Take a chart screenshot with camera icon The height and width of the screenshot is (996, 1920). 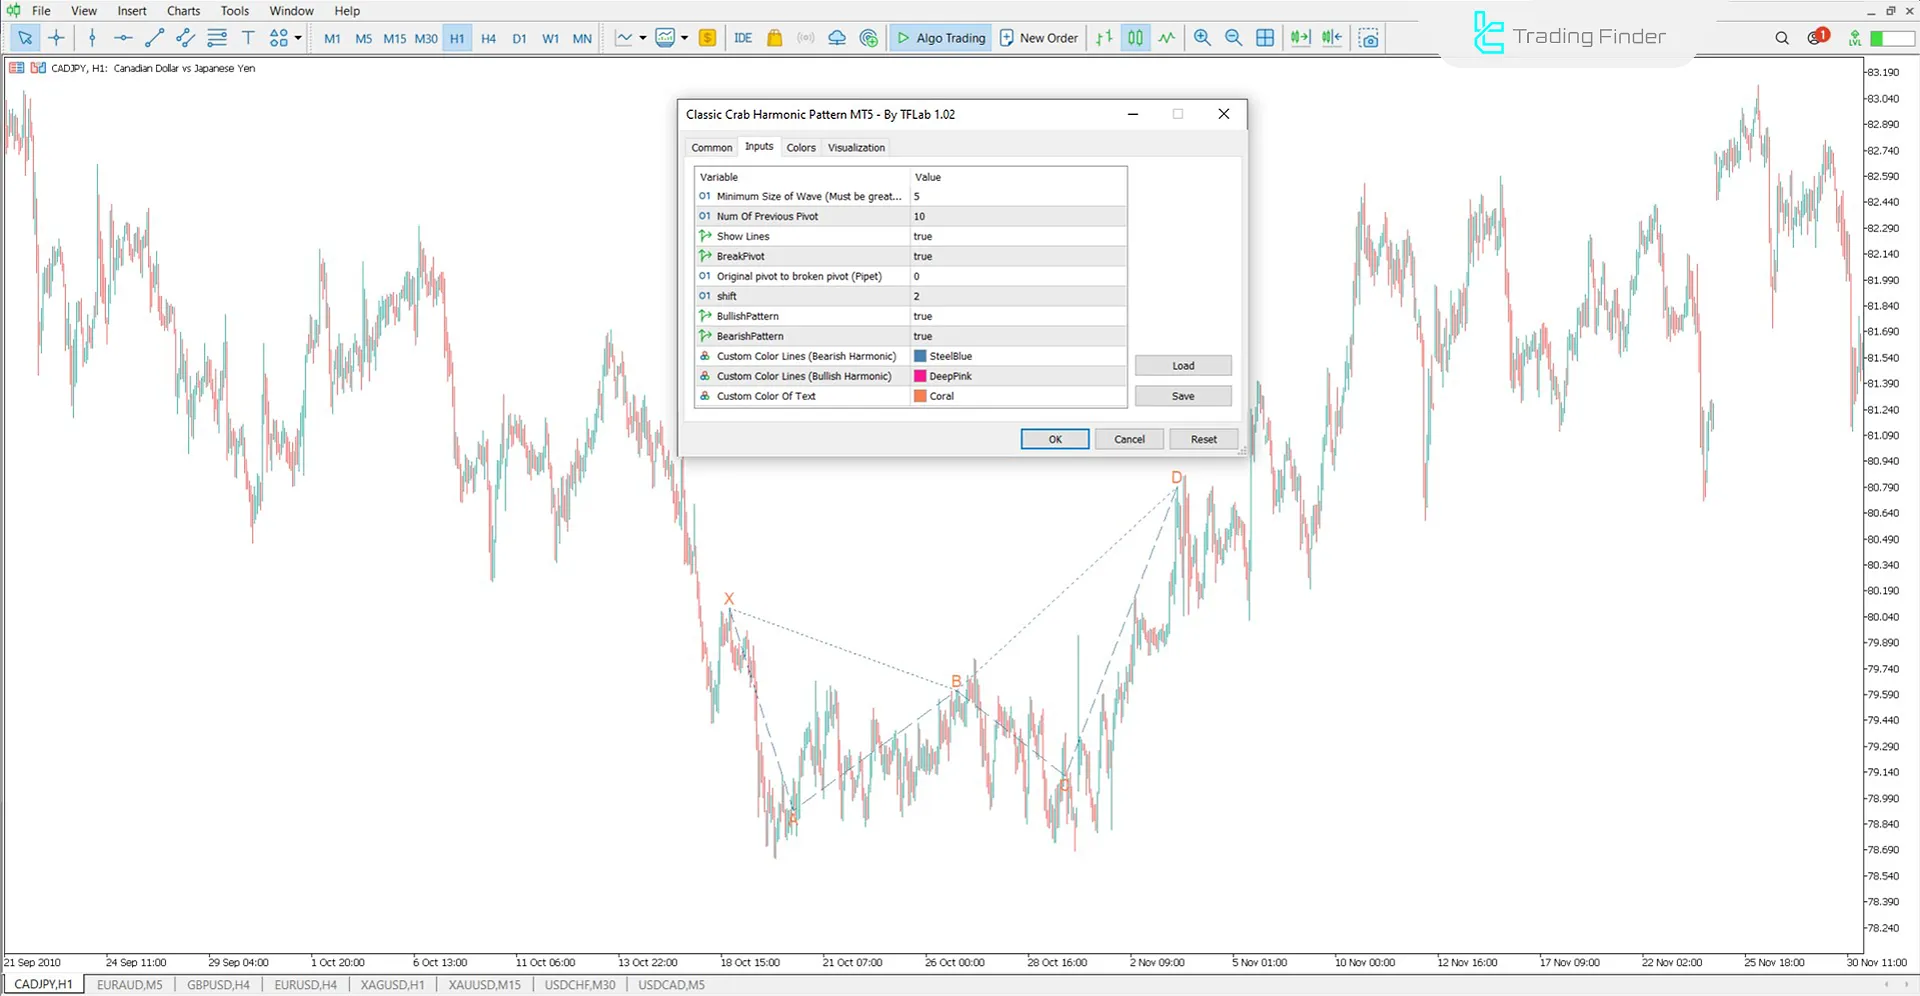point(1368,37)
